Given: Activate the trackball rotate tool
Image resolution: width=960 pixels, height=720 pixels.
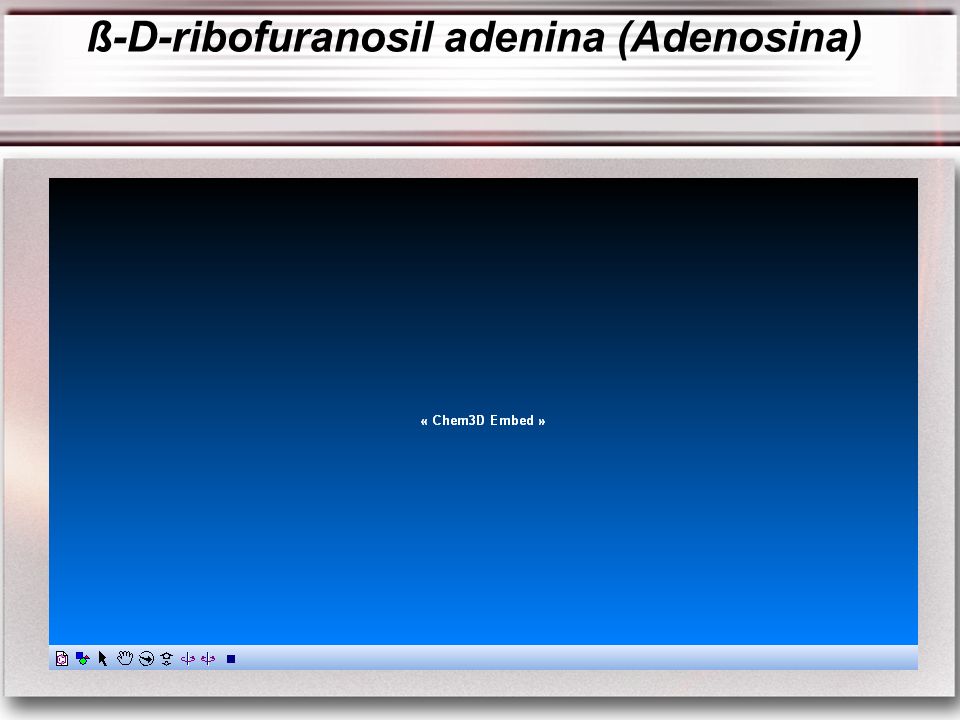Looking at the screenshot, I should pos(146,659).
